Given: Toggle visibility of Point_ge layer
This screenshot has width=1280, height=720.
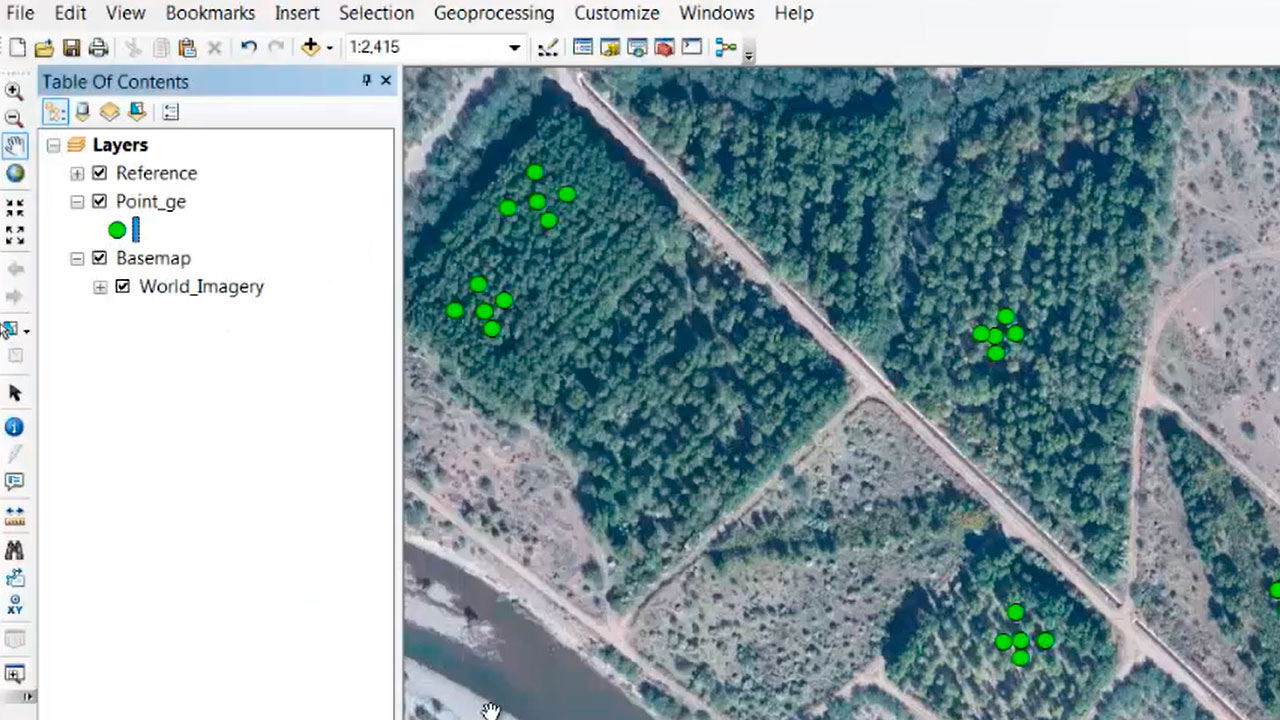Looking at the screenshot, I should tap(99, 201).
